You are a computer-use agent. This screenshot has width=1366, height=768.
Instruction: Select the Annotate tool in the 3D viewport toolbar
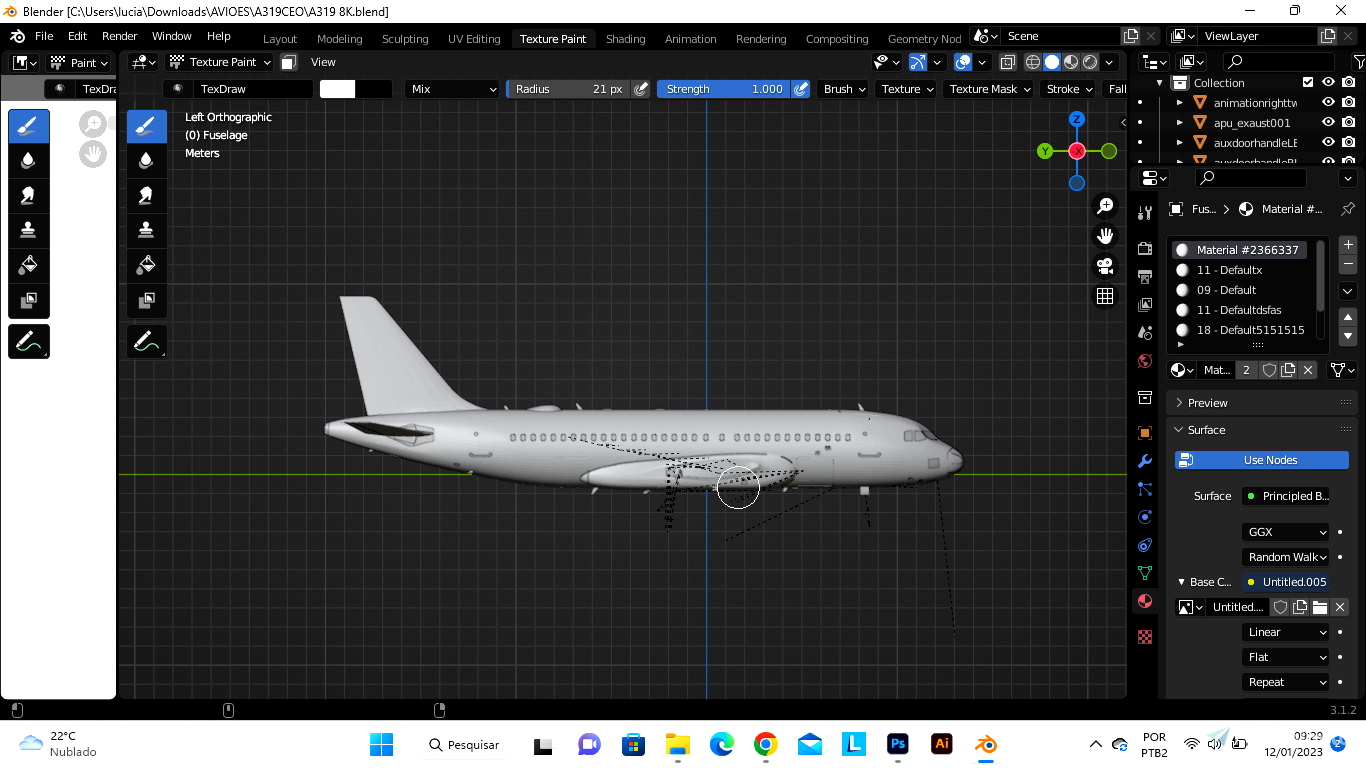(x=147, y=341)
